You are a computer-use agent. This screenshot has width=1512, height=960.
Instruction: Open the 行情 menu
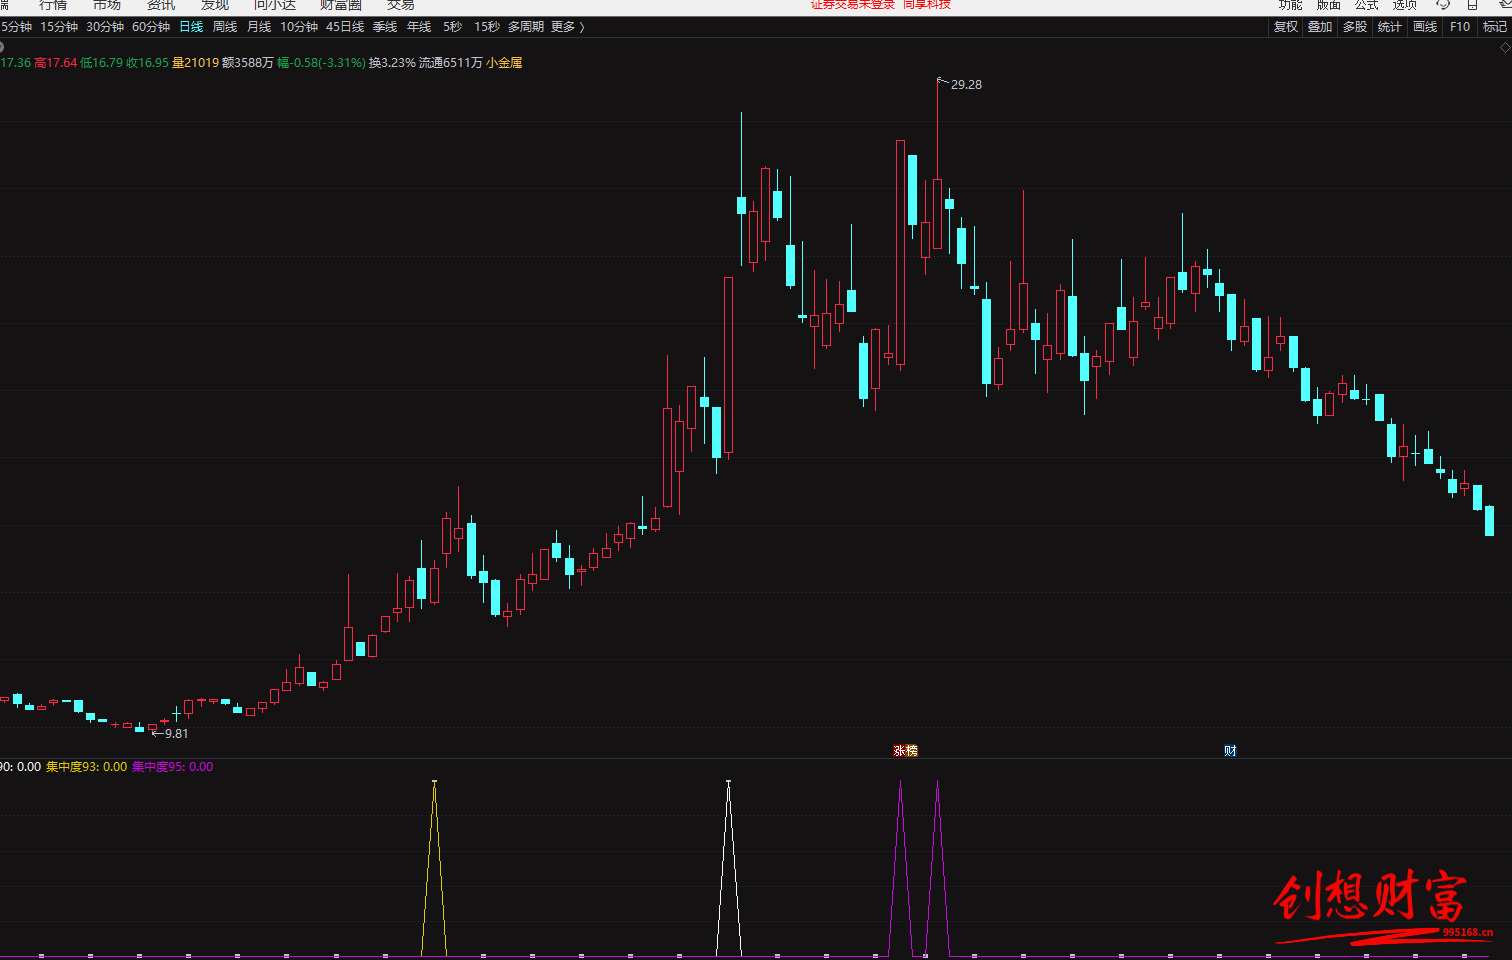tap(53, 5)
